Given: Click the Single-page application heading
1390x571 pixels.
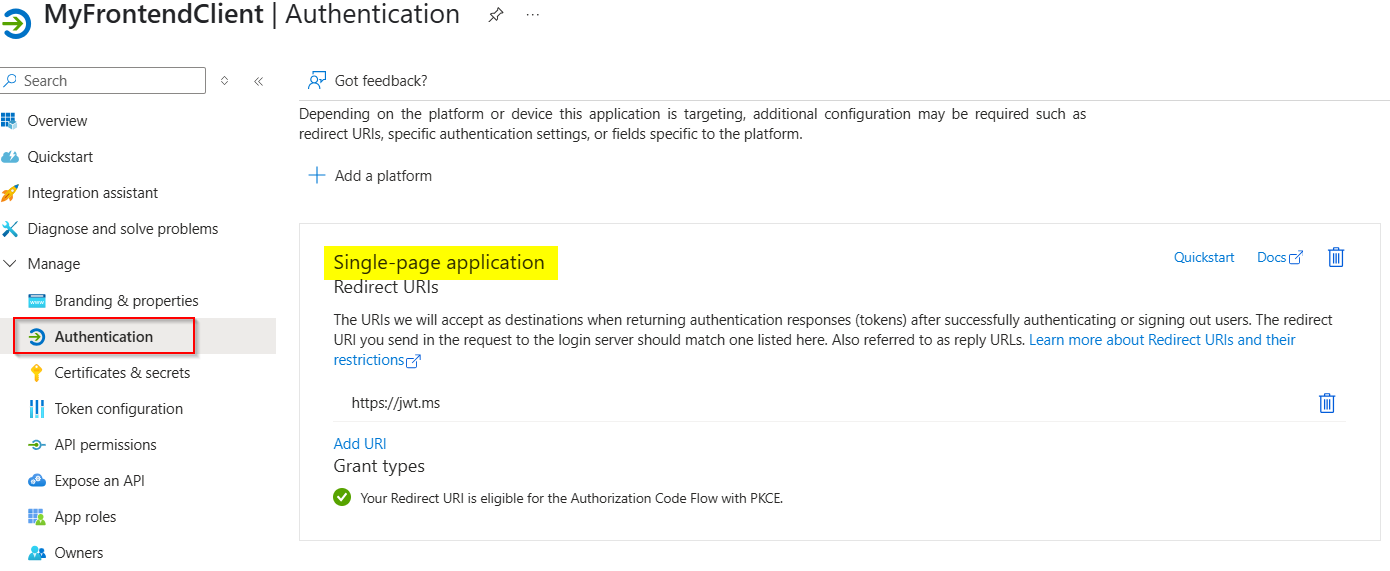Looking at the screenshot, I should click(439, 263).
